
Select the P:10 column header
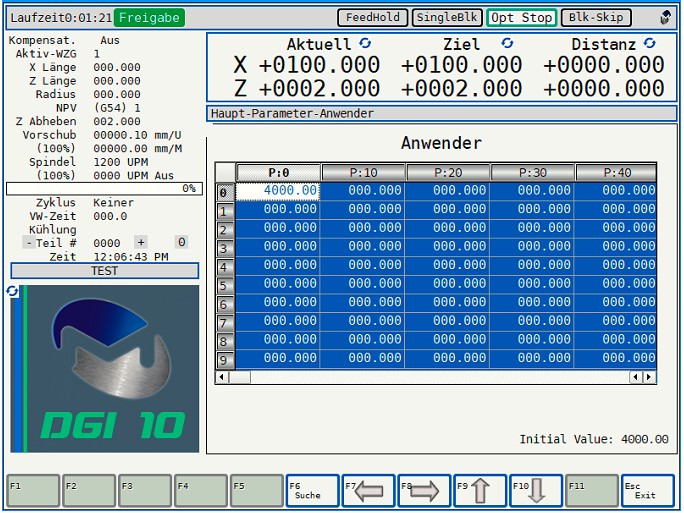point(363,173)
